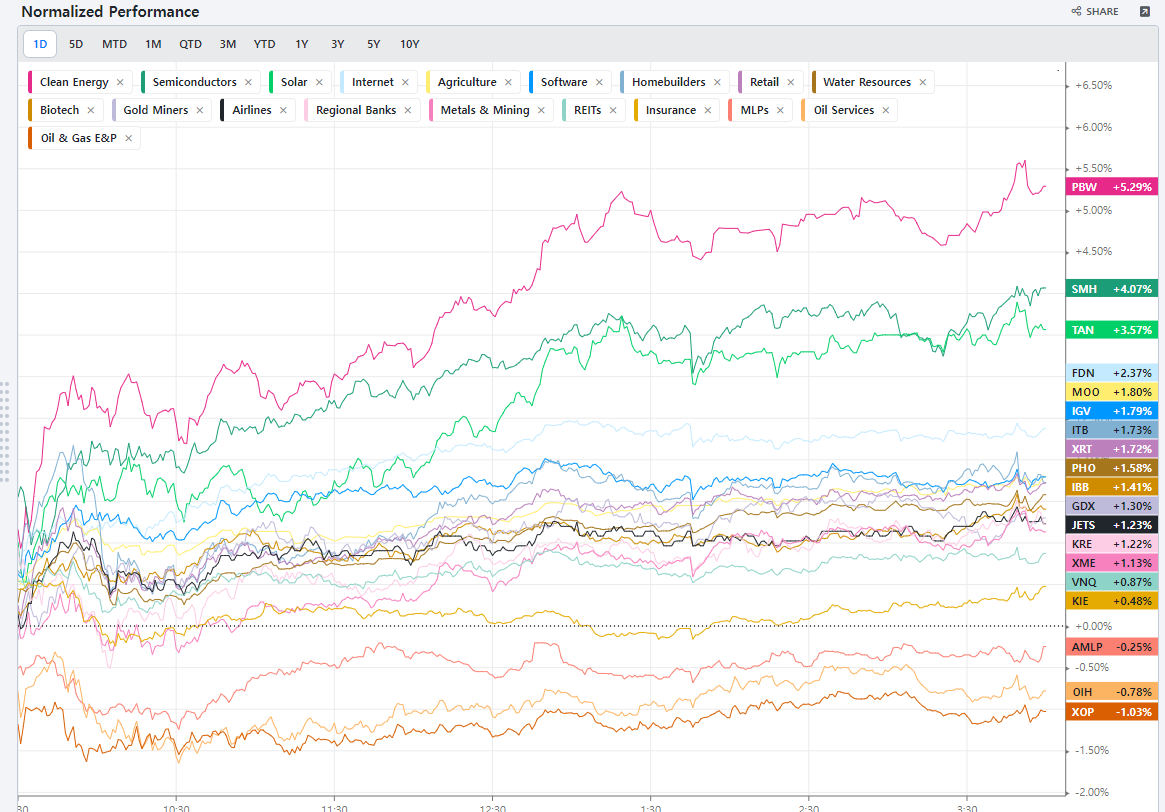1165x812 pixels.
Task: Switch to the YTD time range
Action: click(x=264, y=44)
